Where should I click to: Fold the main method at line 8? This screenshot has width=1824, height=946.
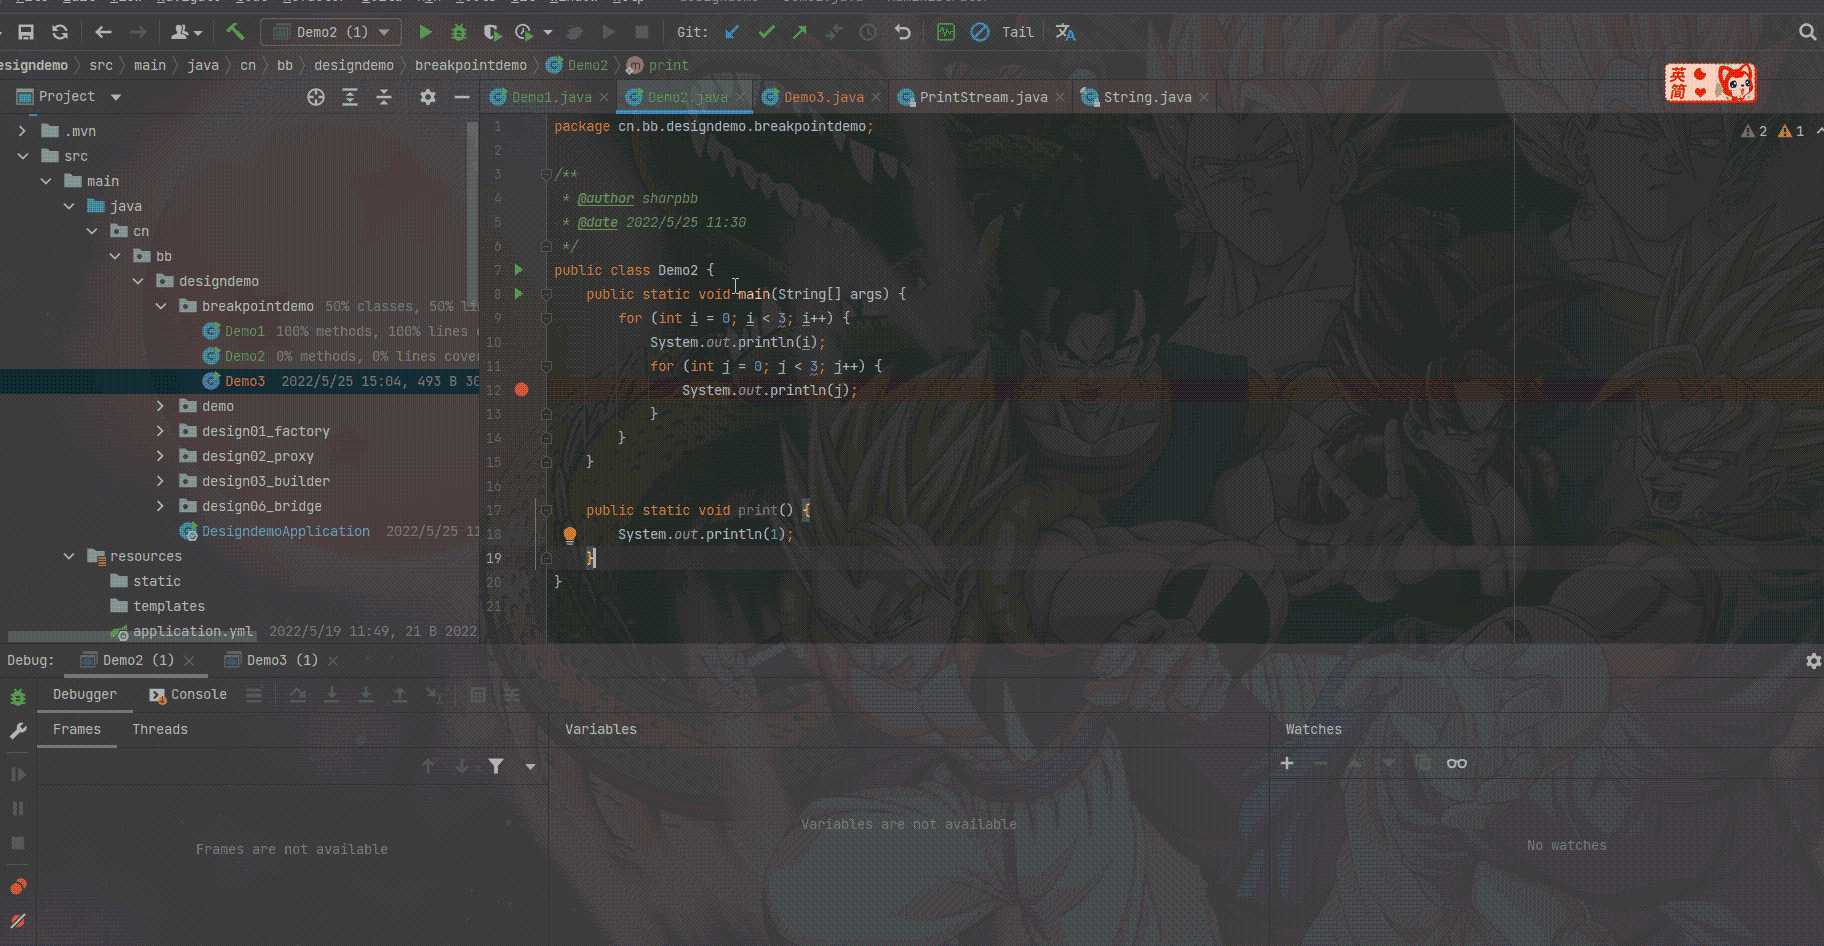click(546, 294)
